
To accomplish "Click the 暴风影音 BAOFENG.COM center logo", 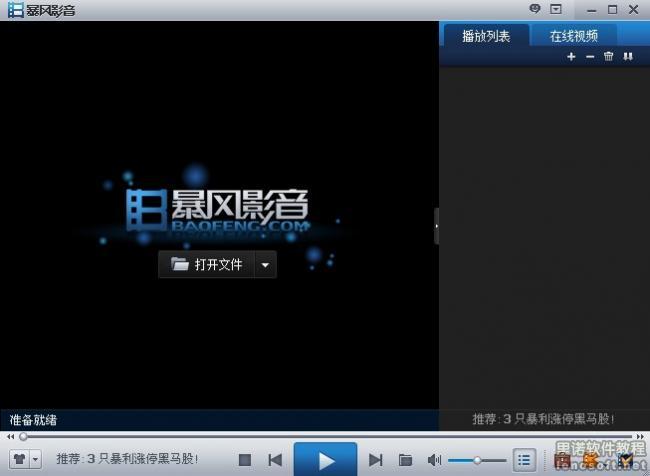I will pos(218,211).
